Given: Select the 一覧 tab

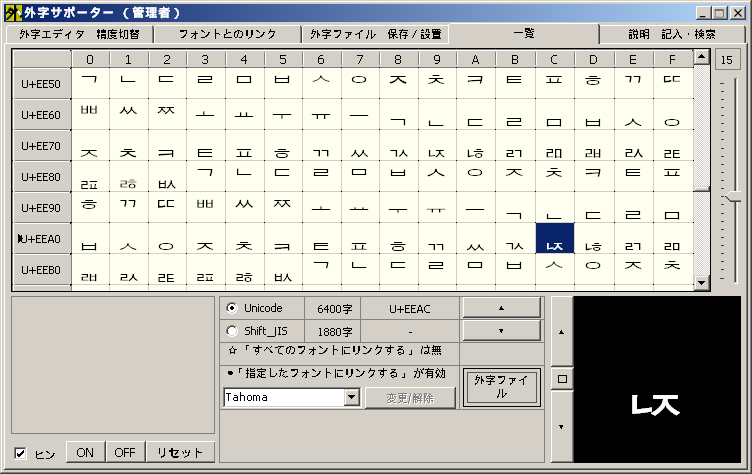Looking at the screenshot, I should (524, 34).
